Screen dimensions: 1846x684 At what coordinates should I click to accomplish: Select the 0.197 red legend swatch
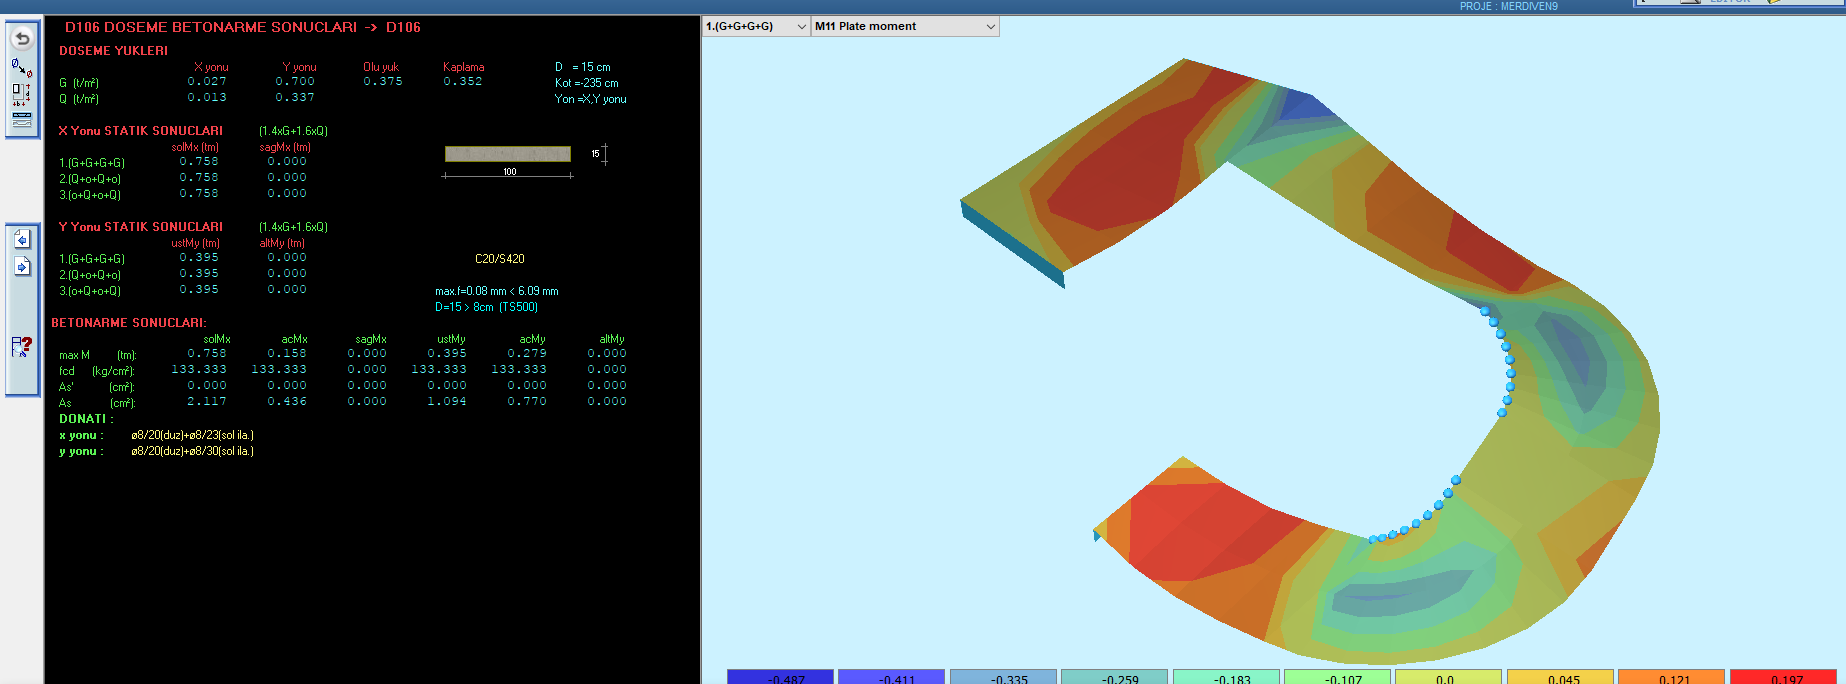click(x=1783, y=677)
